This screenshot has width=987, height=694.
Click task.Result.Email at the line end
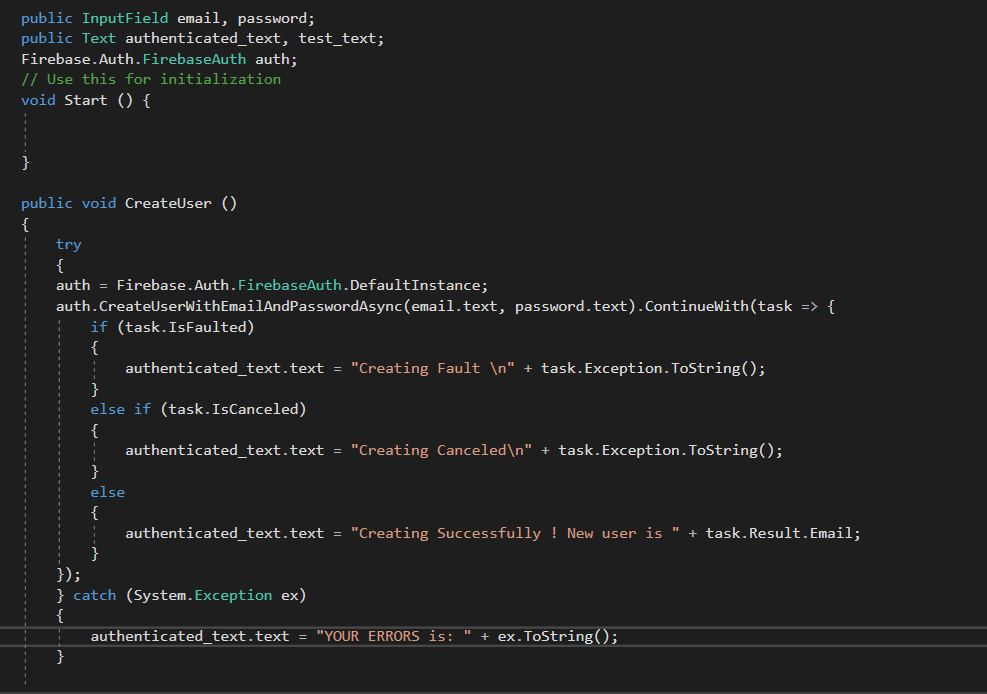click(783, 533)
